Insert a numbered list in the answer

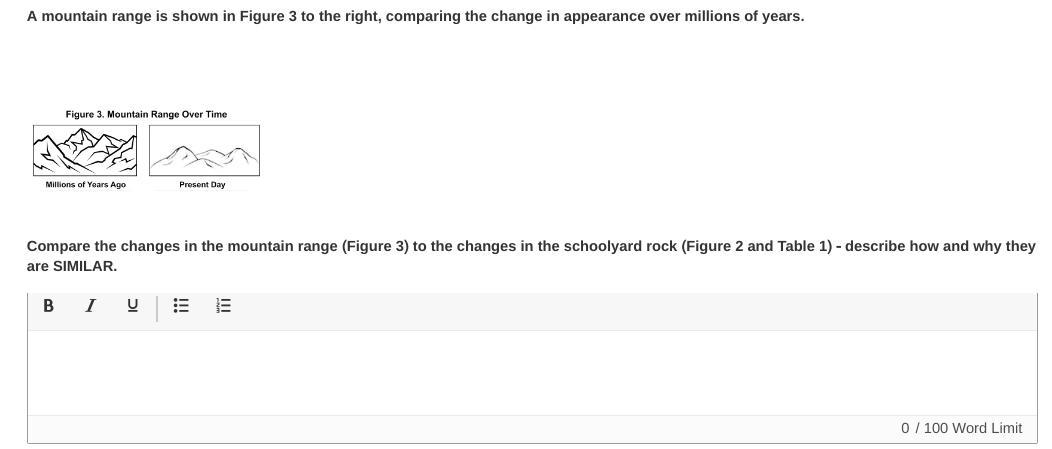click(x=224, y=306)
